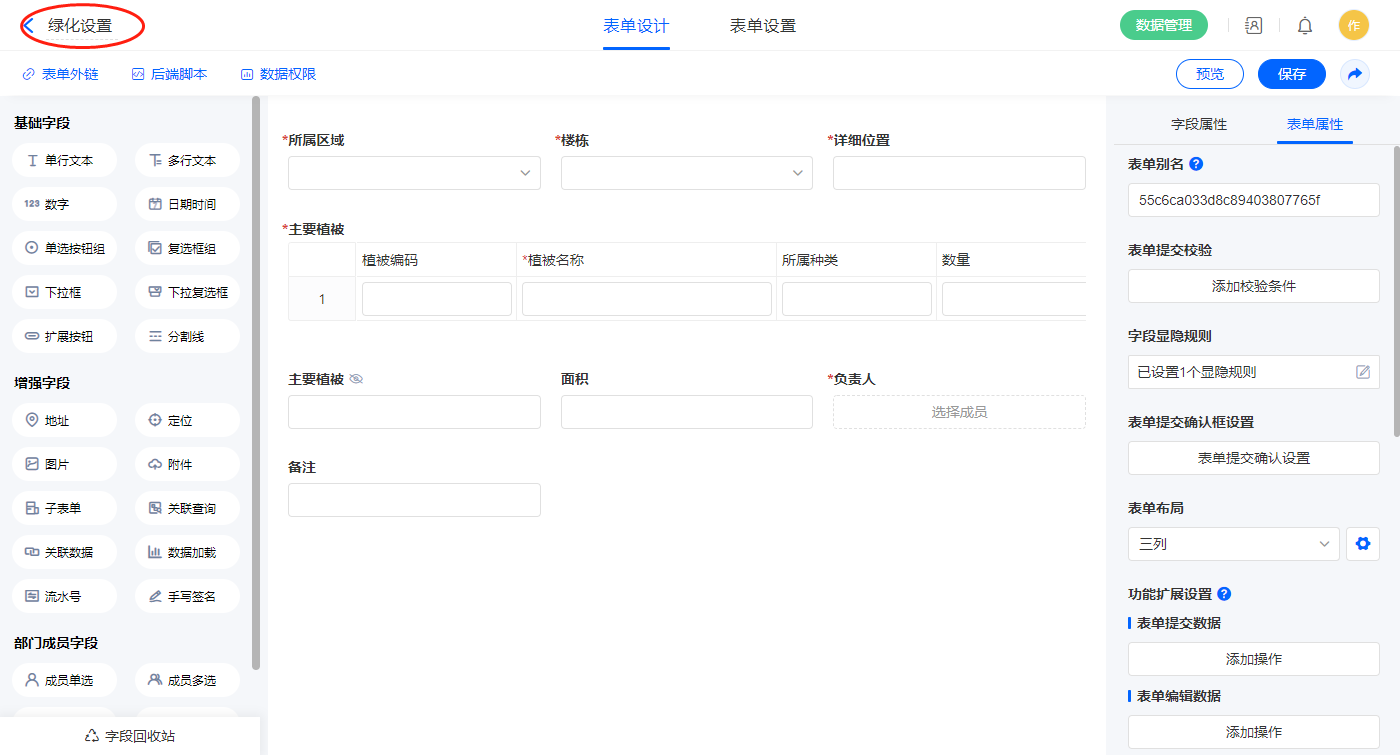Add the 单选按钮组 field
The image size is (1400, 755).
coord(65,248)
